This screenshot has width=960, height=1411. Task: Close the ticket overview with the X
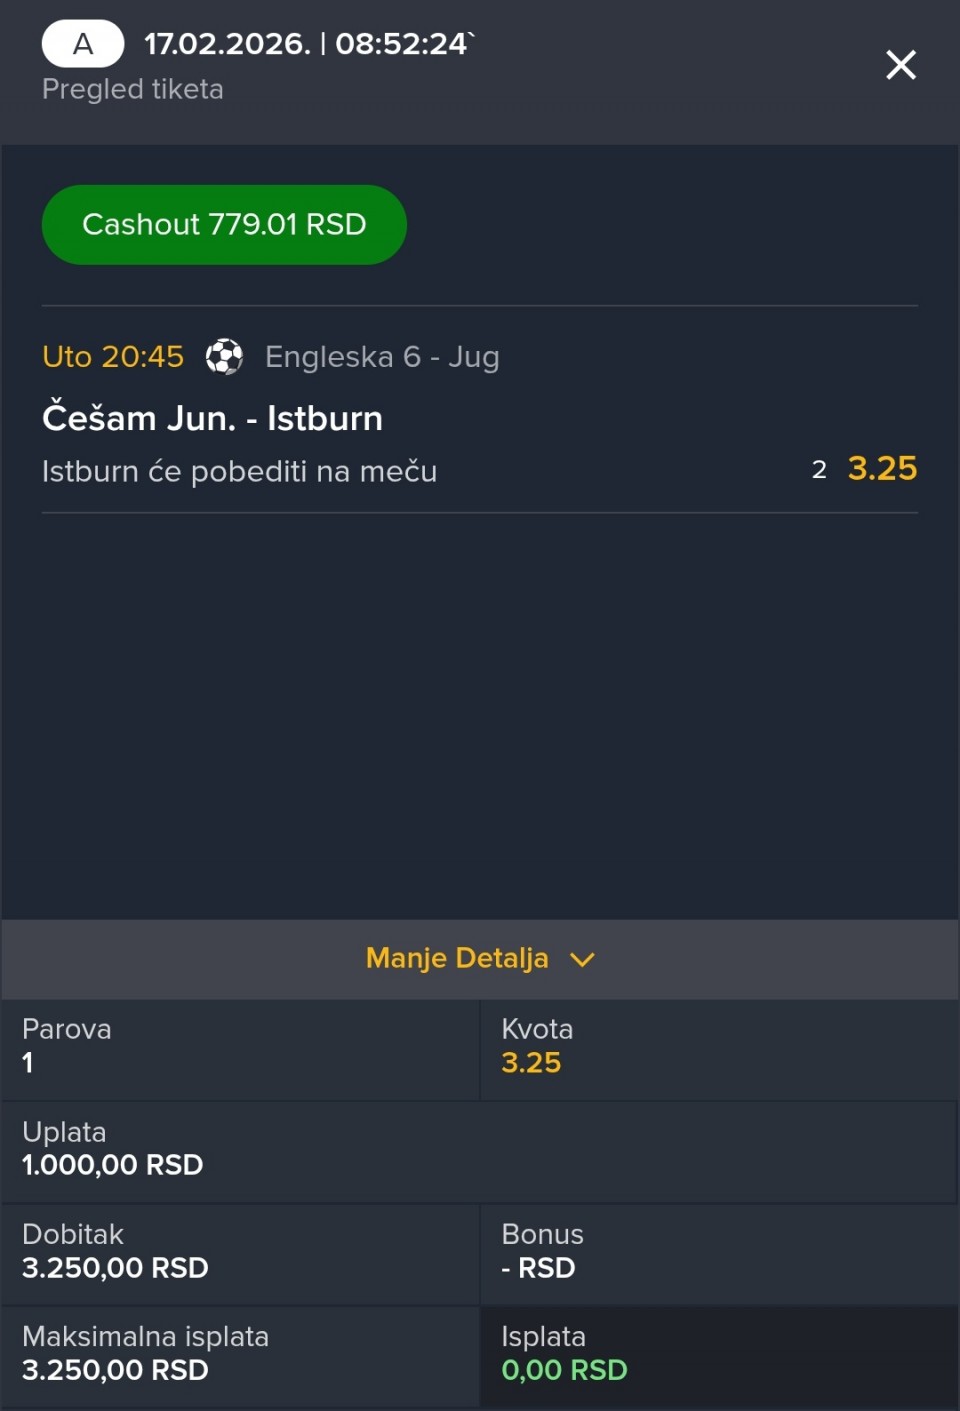tap(900, 65)
